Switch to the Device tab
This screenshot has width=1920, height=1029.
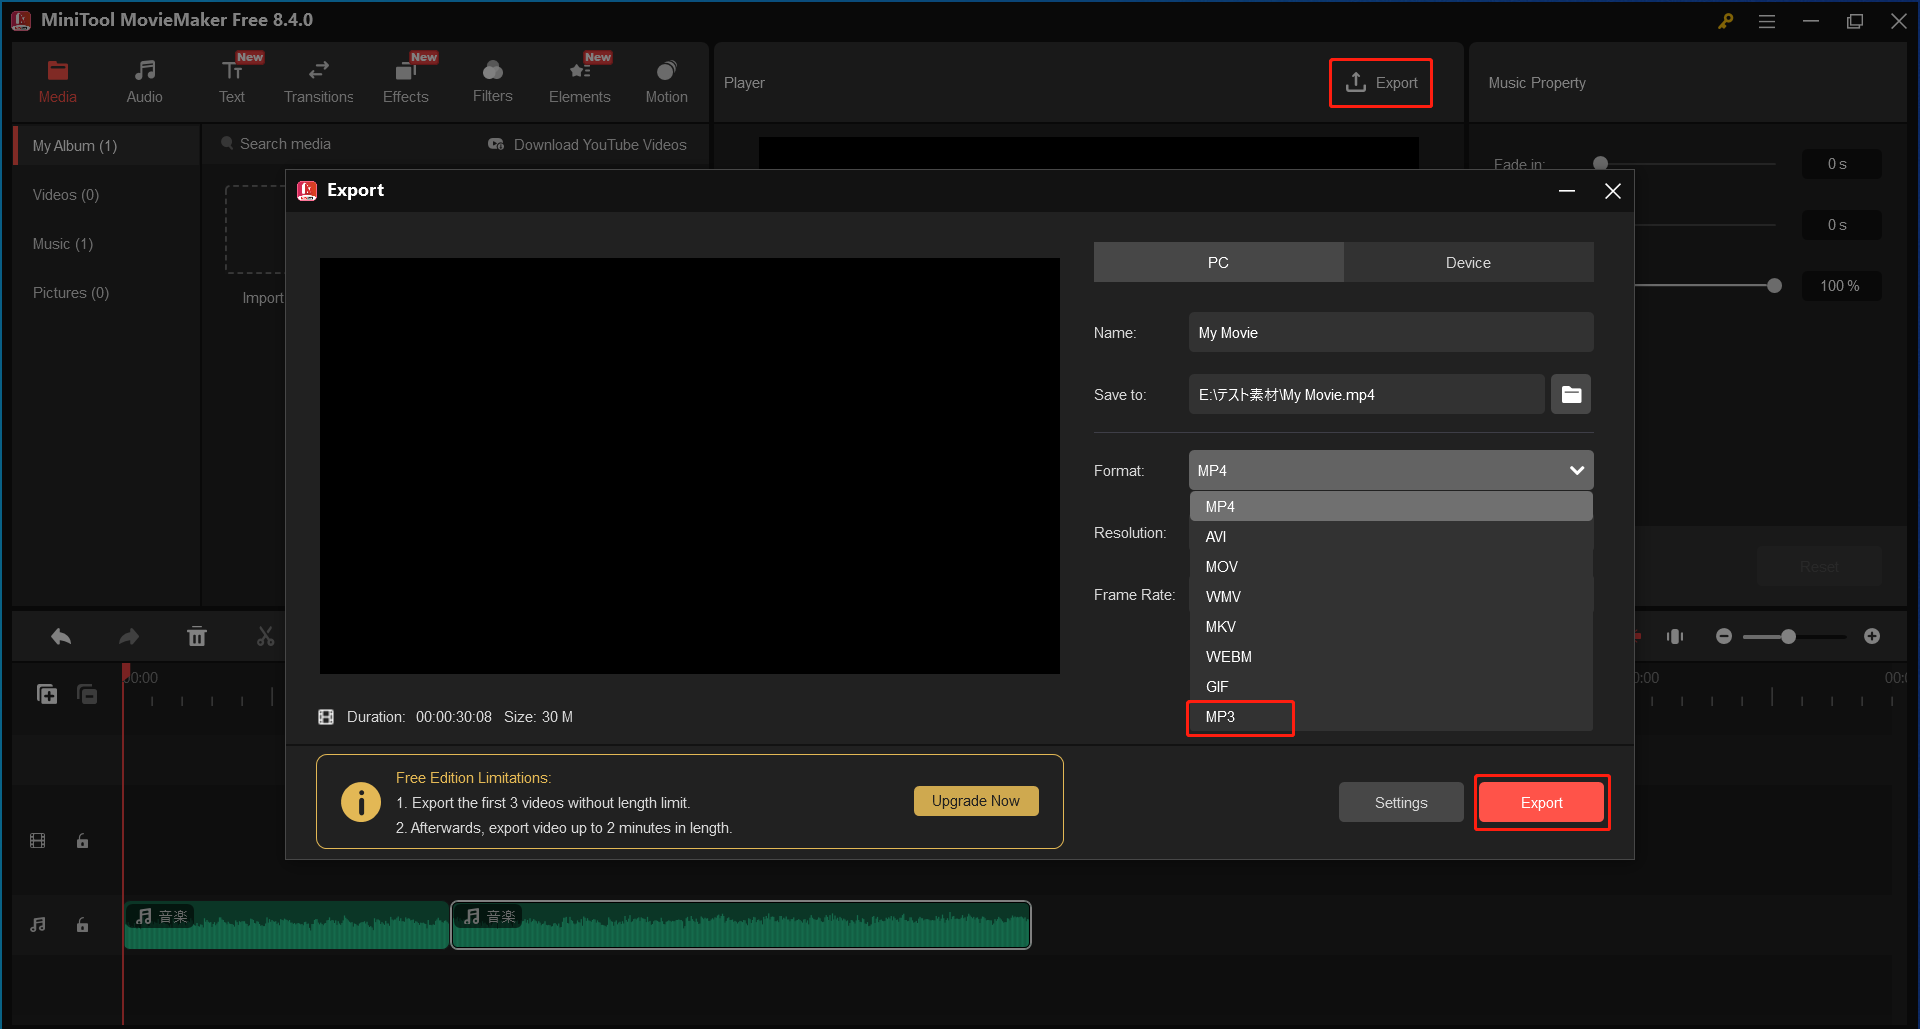[x=1467, y=262]
